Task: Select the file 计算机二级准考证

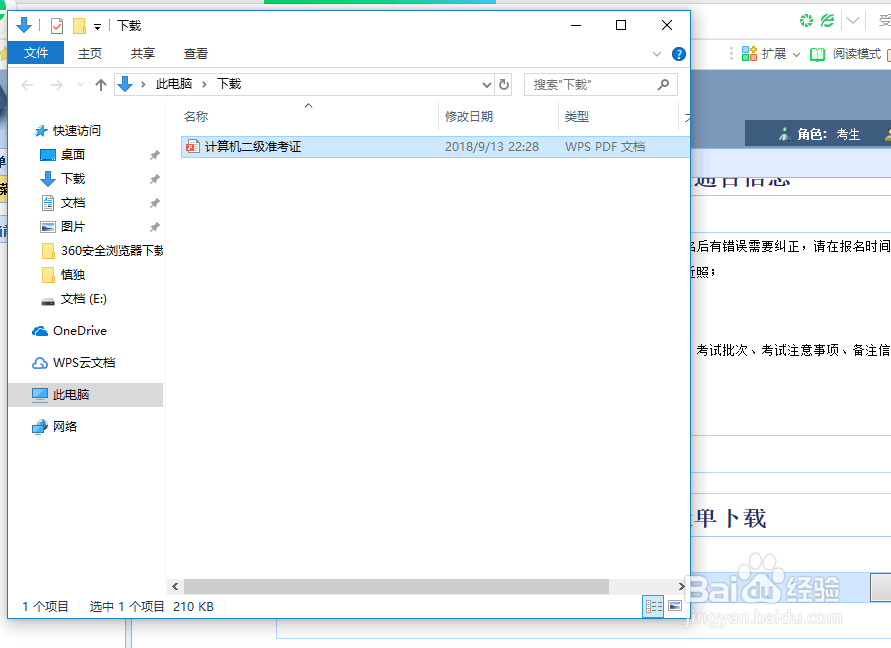Action: click(435, 147)
